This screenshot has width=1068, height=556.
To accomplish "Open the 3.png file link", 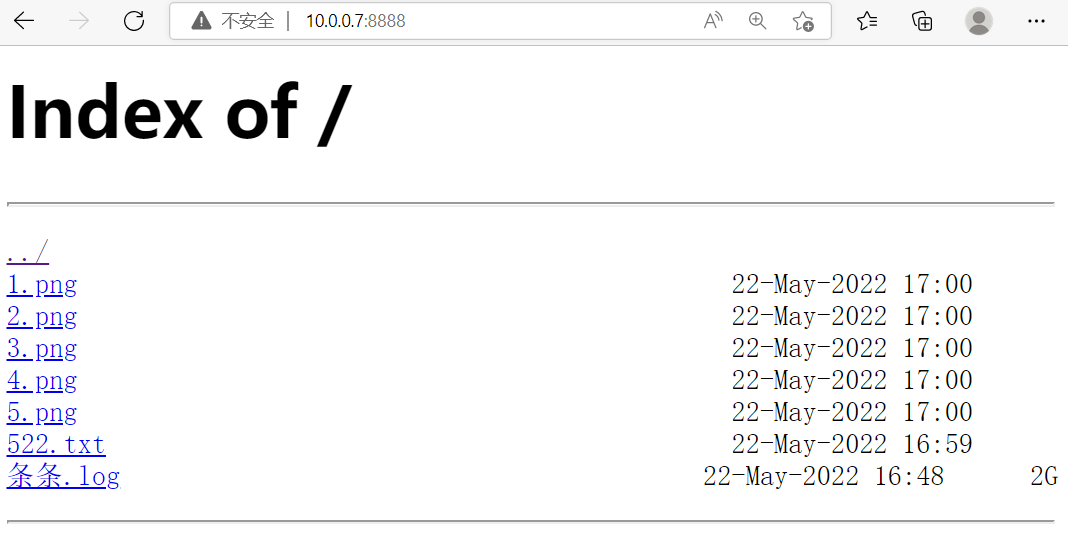I will click(x=41, y=349).
